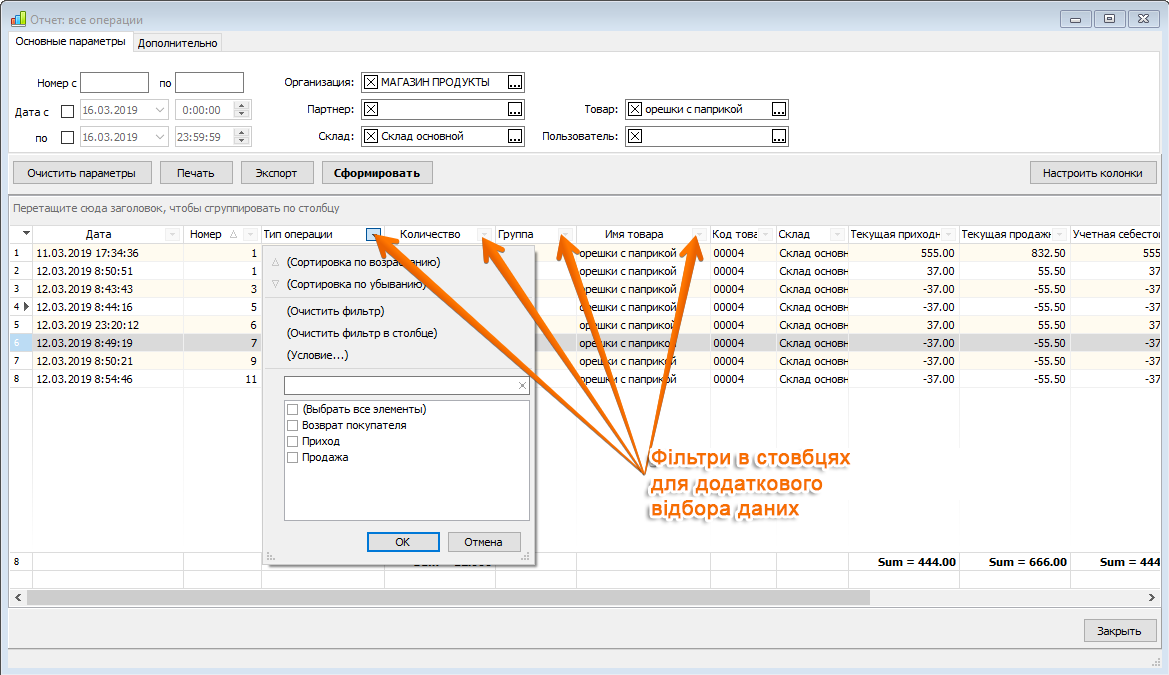Image resolution: width=1169 pixels, height=675 pixels.
Task: Decrease the 0:00:00 start time spinner
Action: (x=242, y=114)
